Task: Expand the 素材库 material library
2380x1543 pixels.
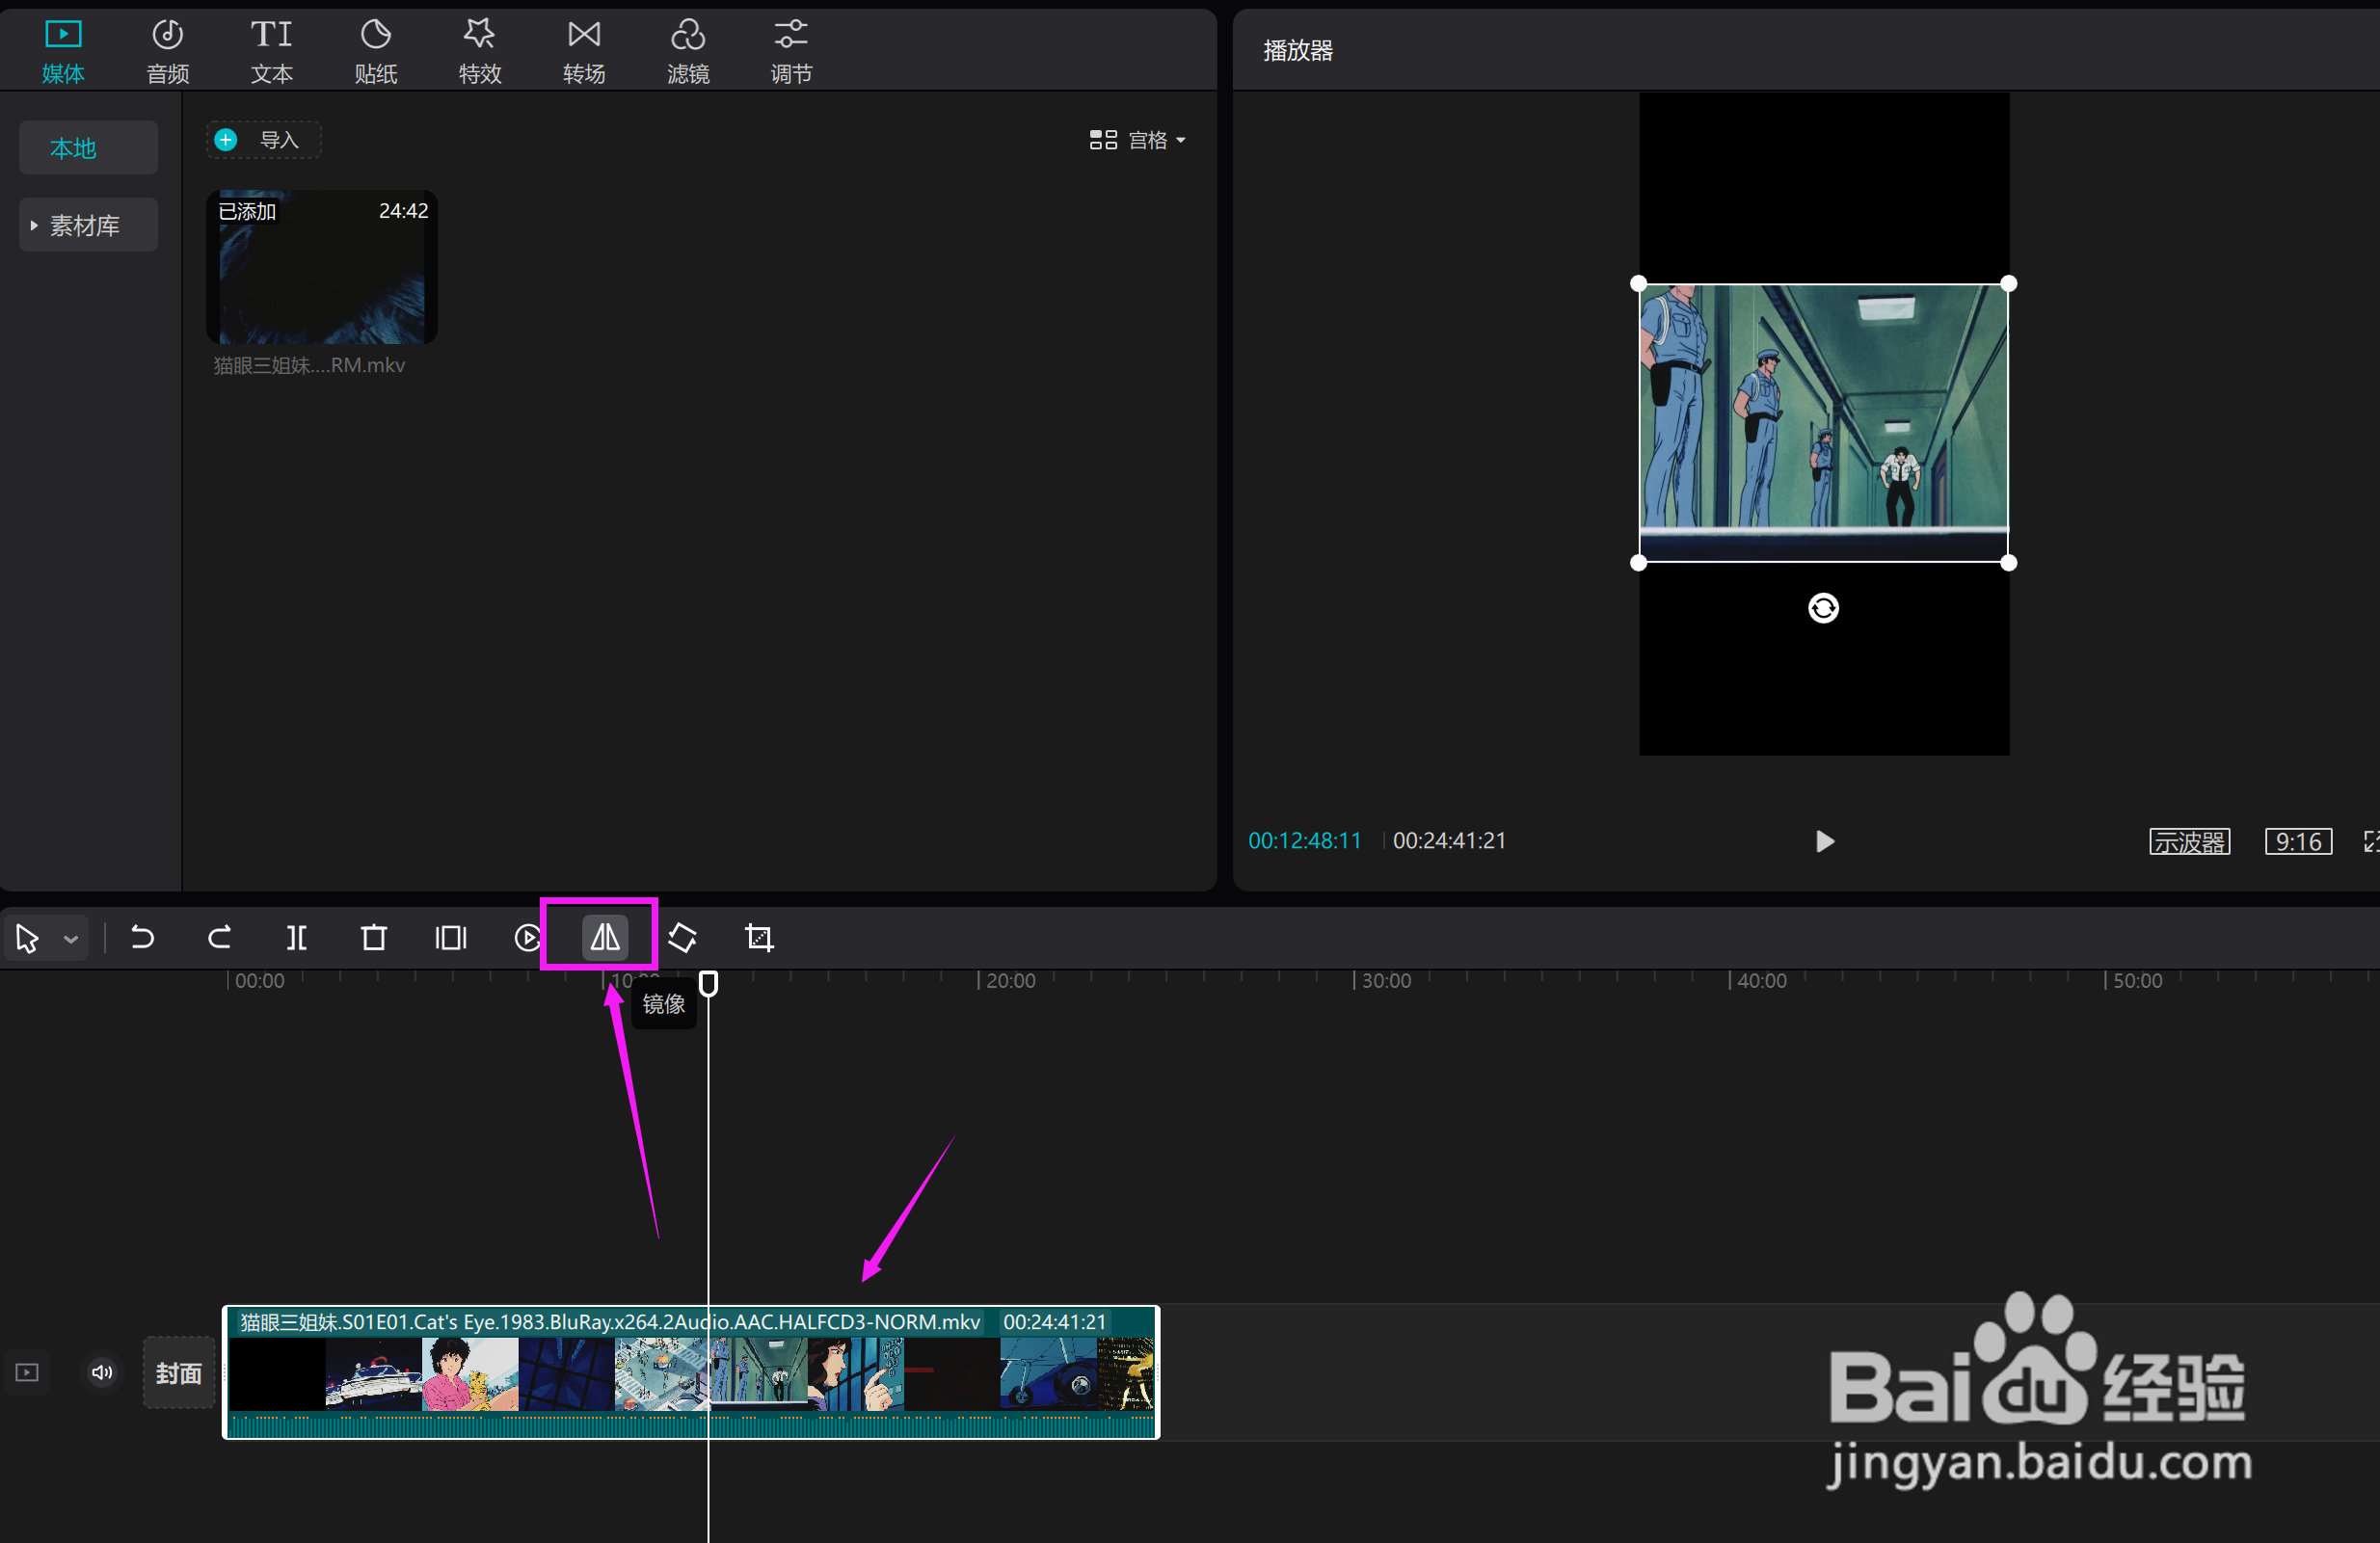Action: (x=88, y=225)
